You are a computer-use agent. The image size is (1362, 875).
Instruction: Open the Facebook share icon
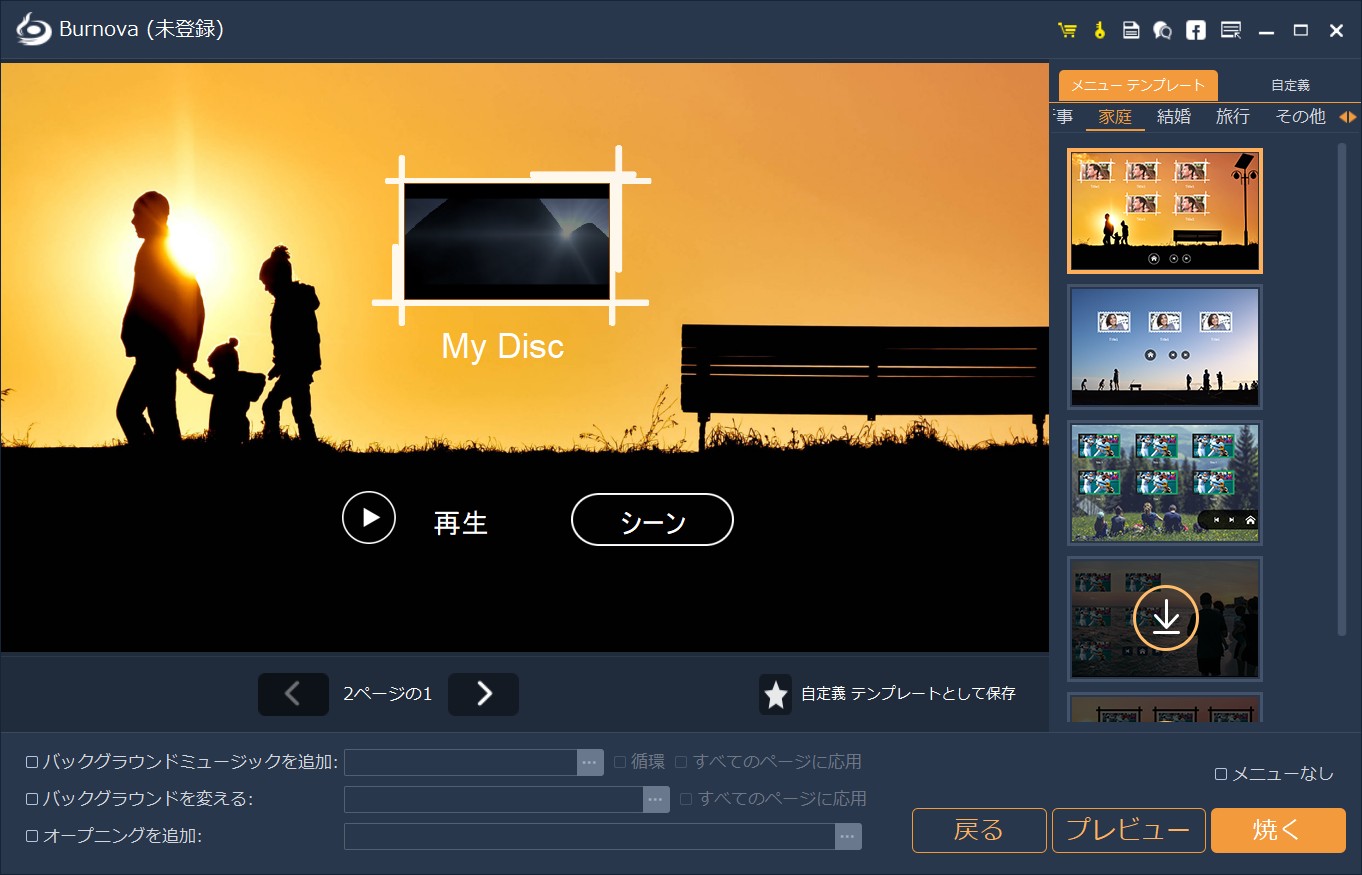click(1195, 29)
